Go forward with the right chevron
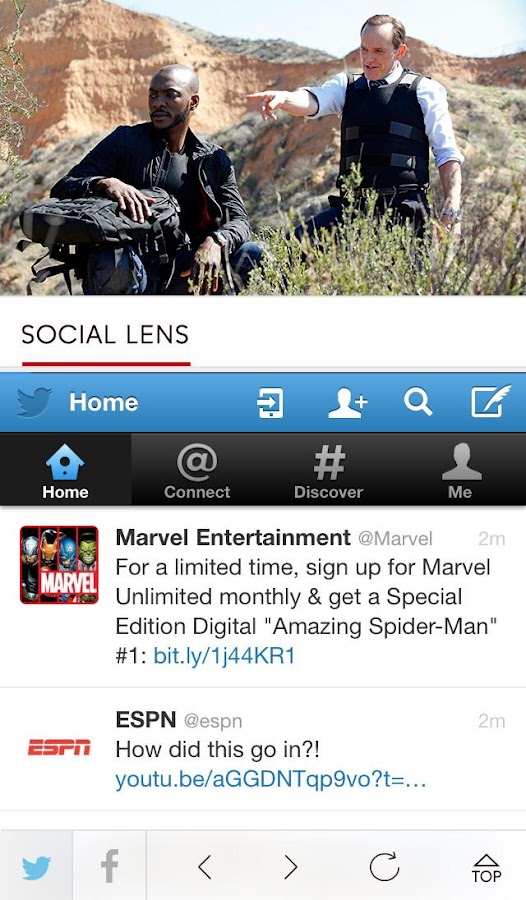 [x=291, y=867]
